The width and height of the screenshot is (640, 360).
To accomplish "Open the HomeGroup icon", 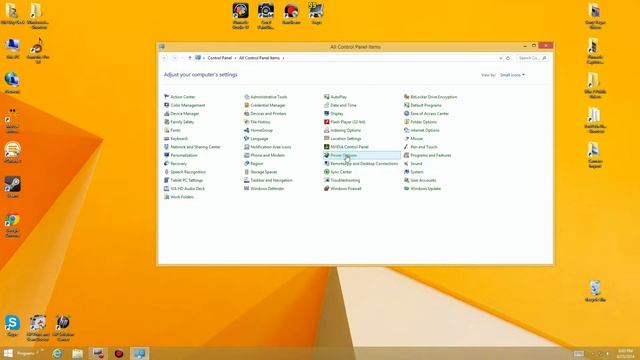I will 247,130.
